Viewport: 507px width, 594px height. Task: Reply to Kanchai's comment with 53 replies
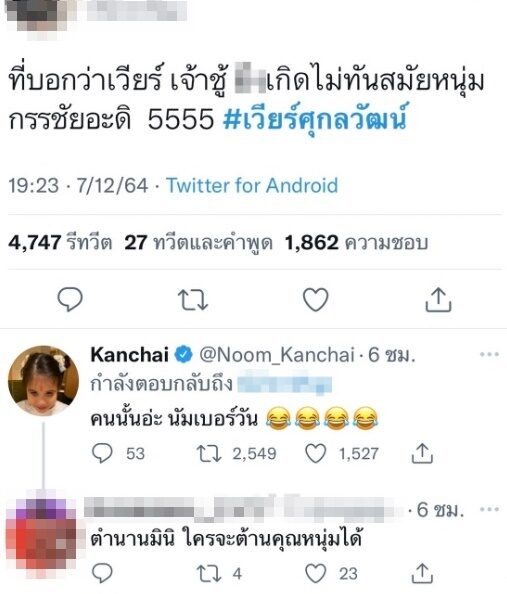(x=102, y=453)
